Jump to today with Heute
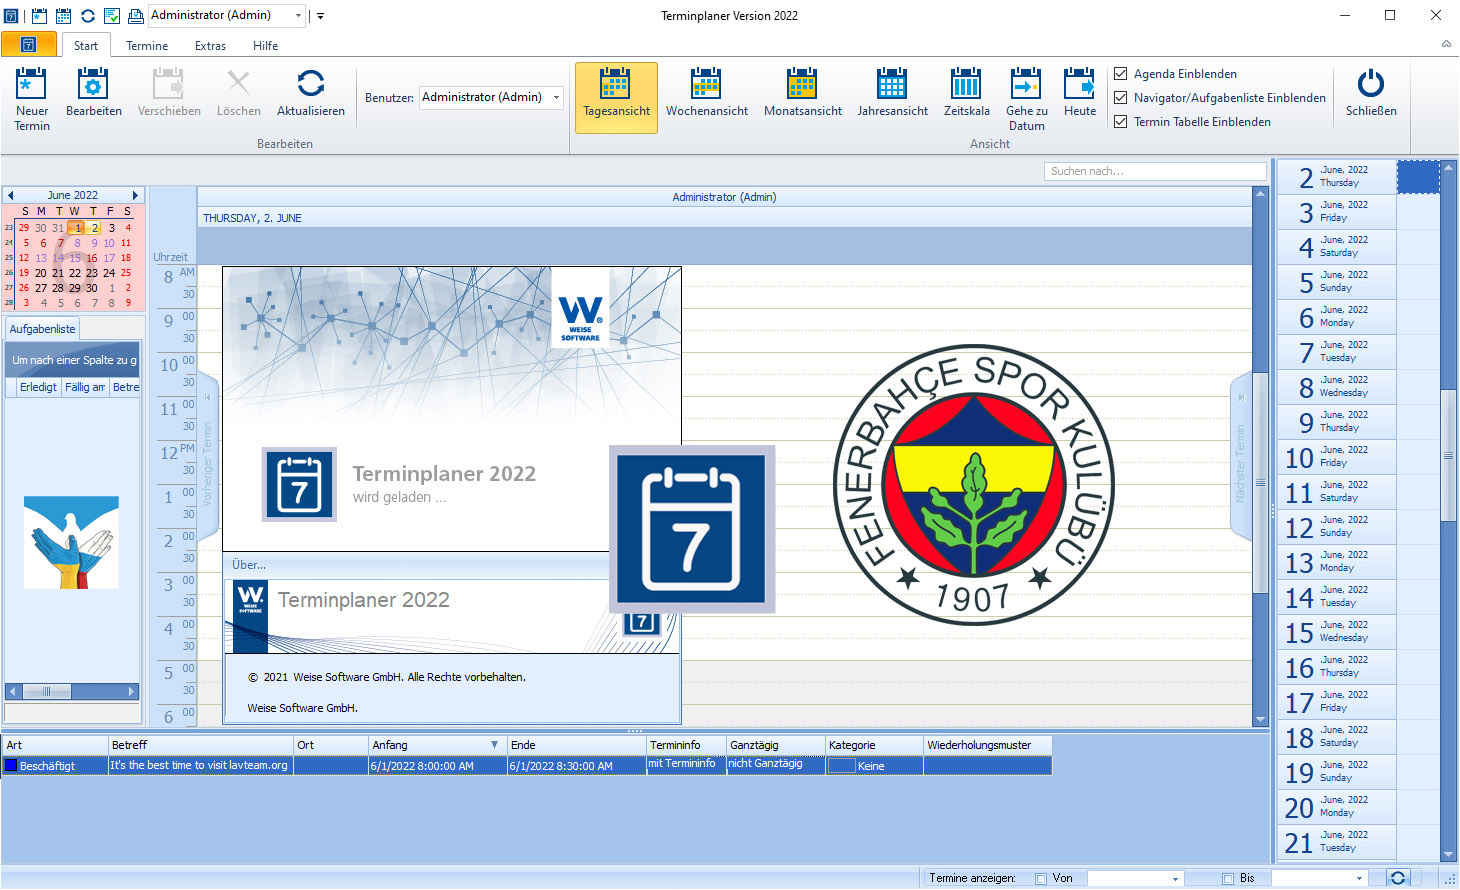 point(1079,85)
